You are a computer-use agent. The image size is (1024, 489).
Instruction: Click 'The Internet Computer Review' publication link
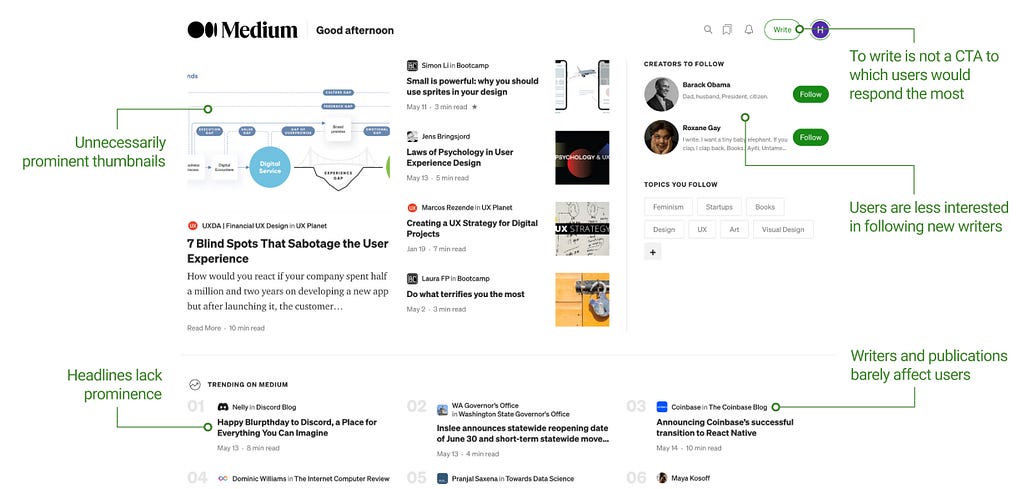click(342, 479)
